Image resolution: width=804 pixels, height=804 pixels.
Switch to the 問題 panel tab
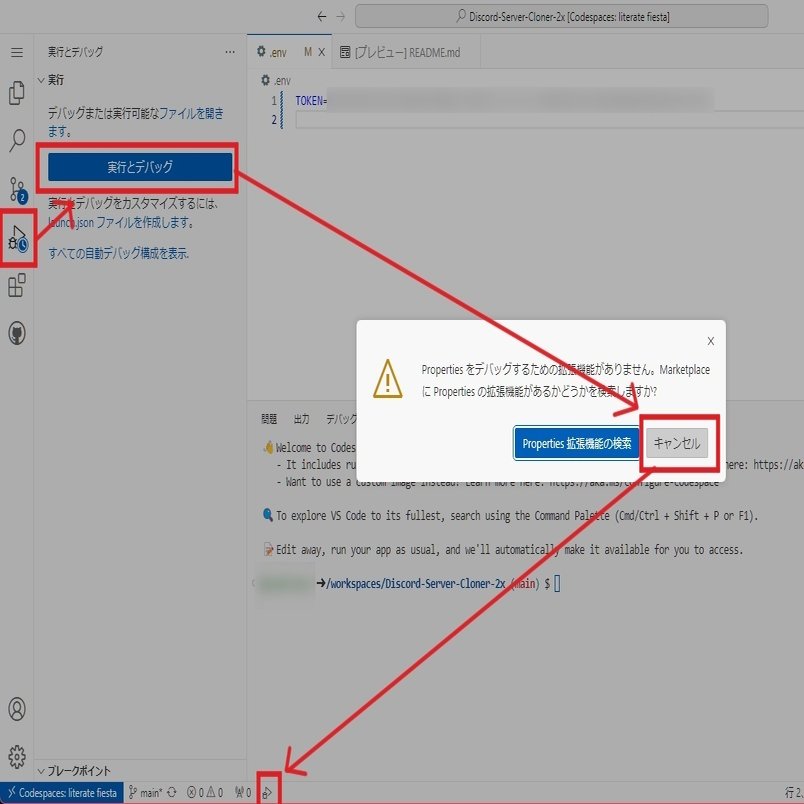[269, 419]
